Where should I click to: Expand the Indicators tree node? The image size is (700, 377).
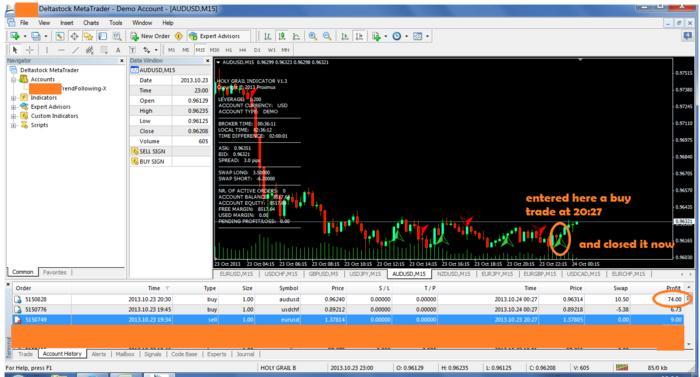click(x=13, y=98)
